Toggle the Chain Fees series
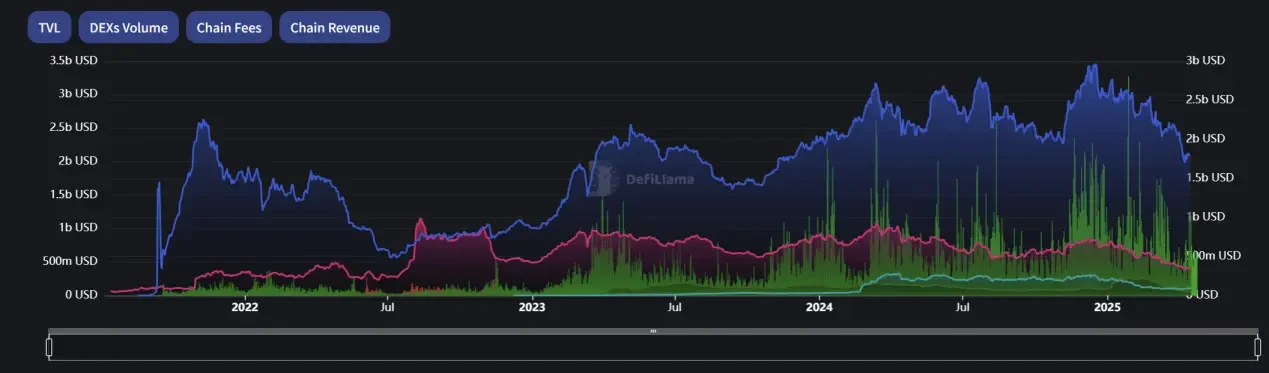1269x373 pixels. [229, 27]
